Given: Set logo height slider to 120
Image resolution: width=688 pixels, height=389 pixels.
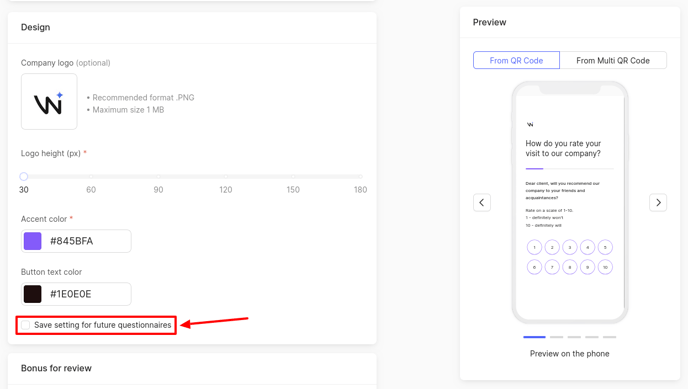Looking at the screenshot, I should coord(226,176).
